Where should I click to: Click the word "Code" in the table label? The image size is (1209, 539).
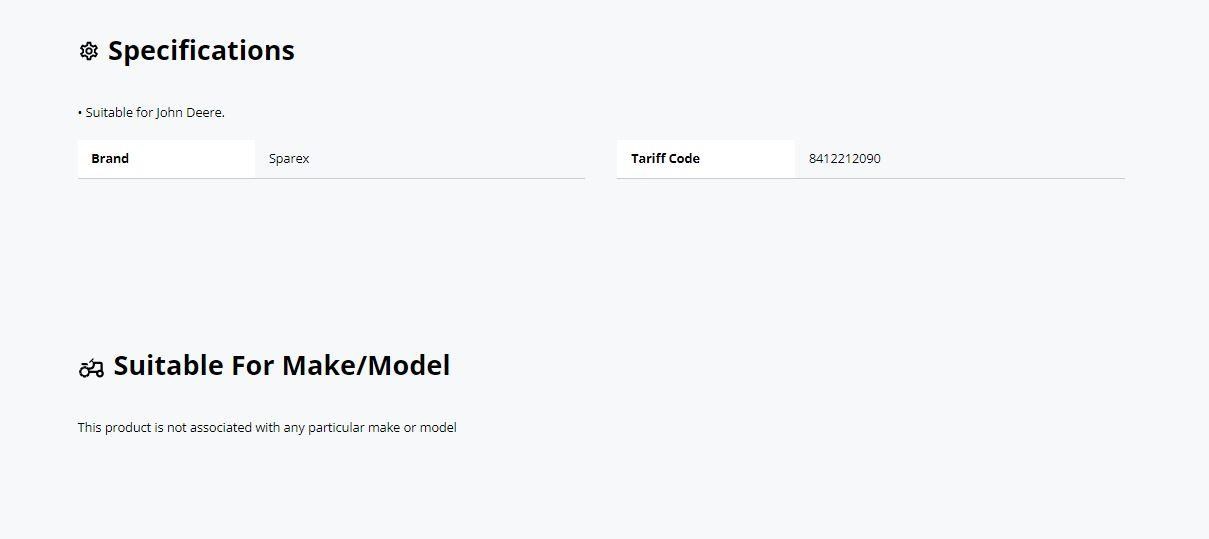(685, 158)
